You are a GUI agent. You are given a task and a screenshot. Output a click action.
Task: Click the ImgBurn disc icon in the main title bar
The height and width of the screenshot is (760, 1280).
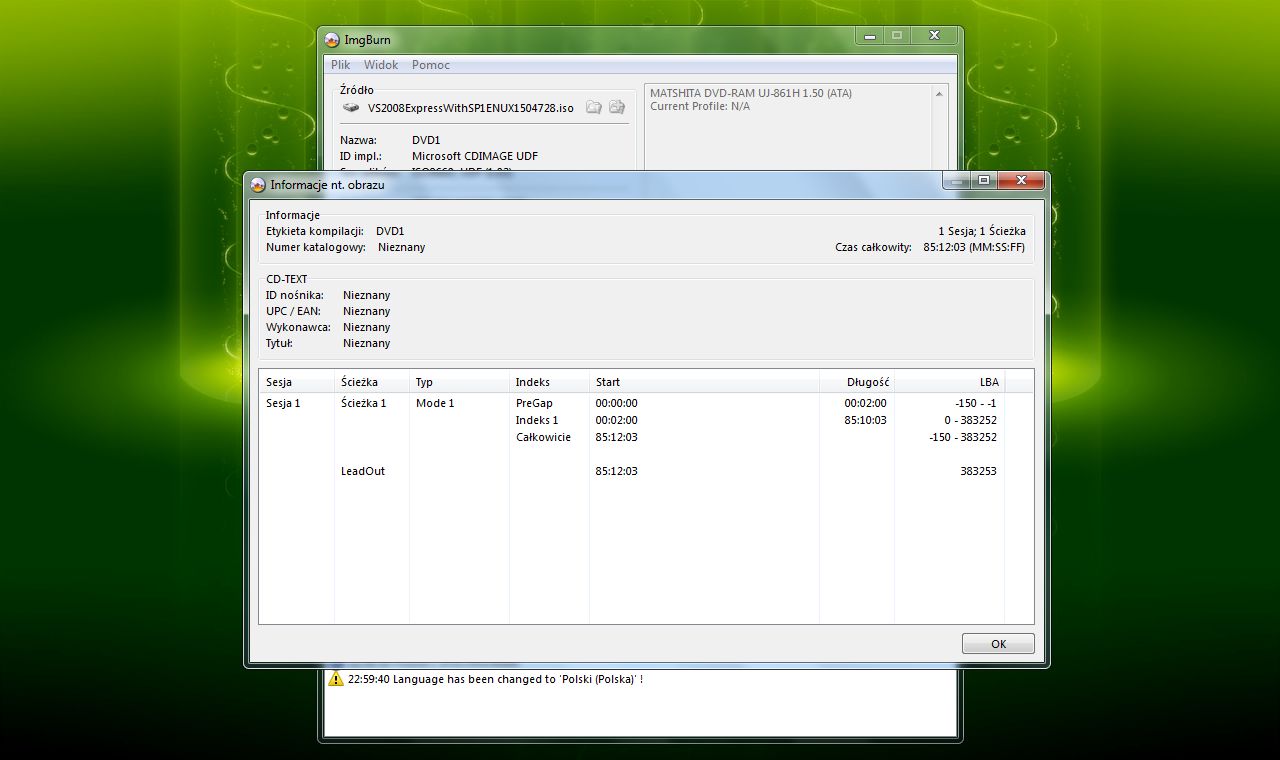(x=334, y=40)
